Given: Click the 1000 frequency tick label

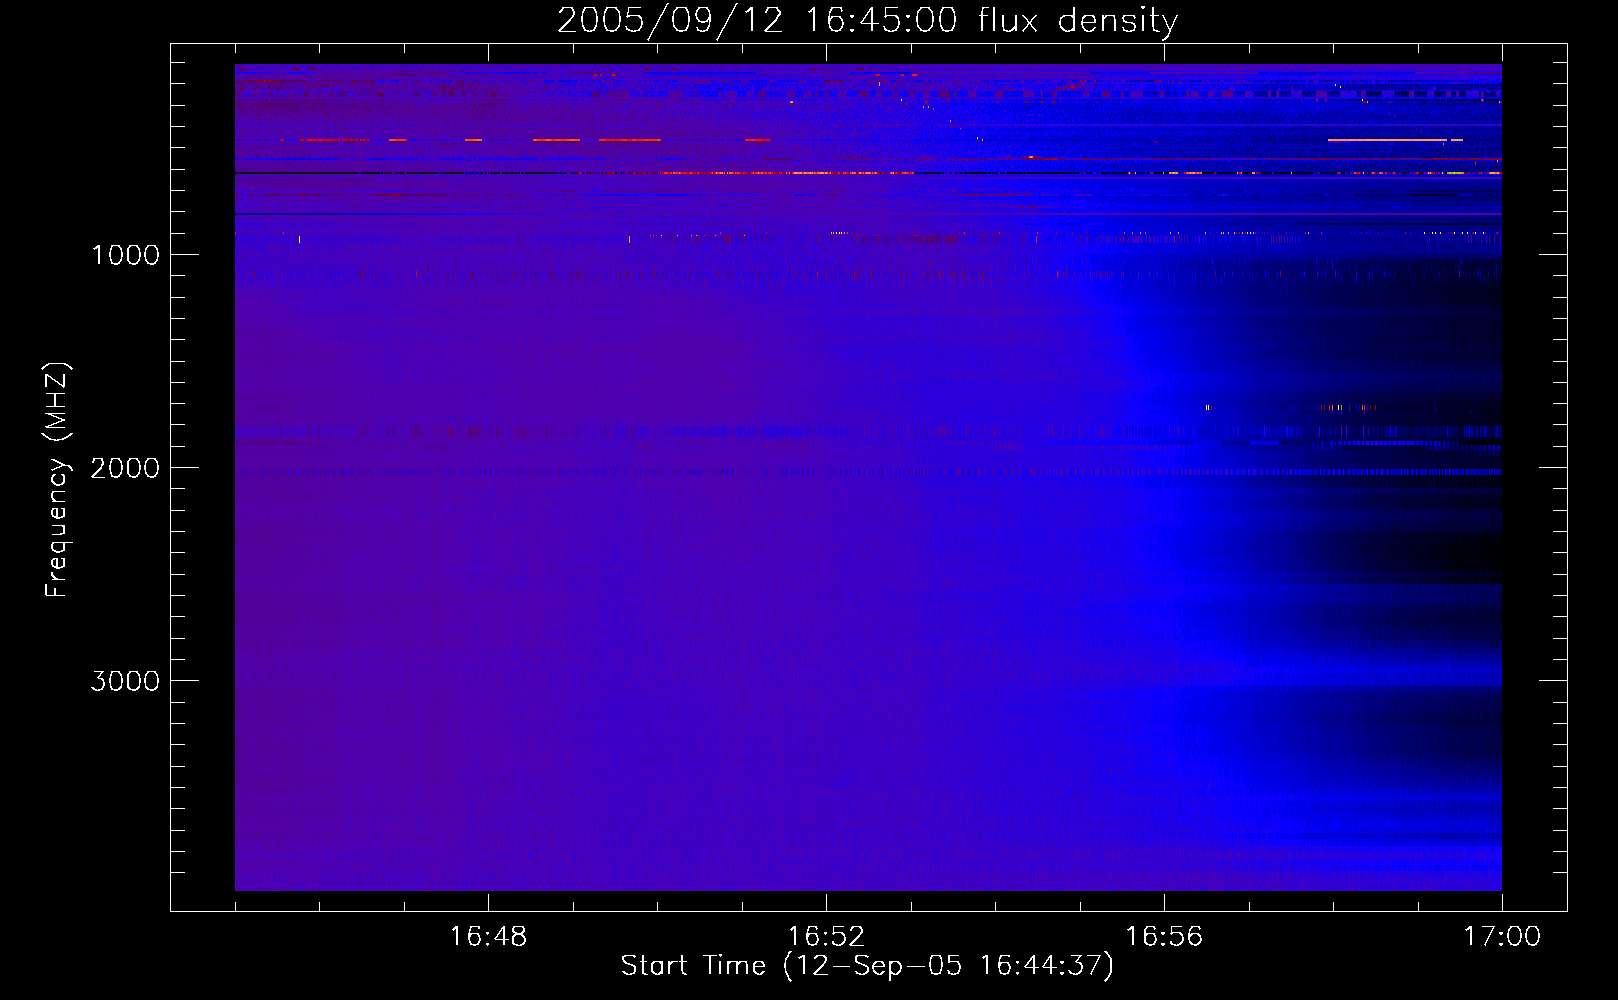Looking at the screenshot, I should 126,255.
